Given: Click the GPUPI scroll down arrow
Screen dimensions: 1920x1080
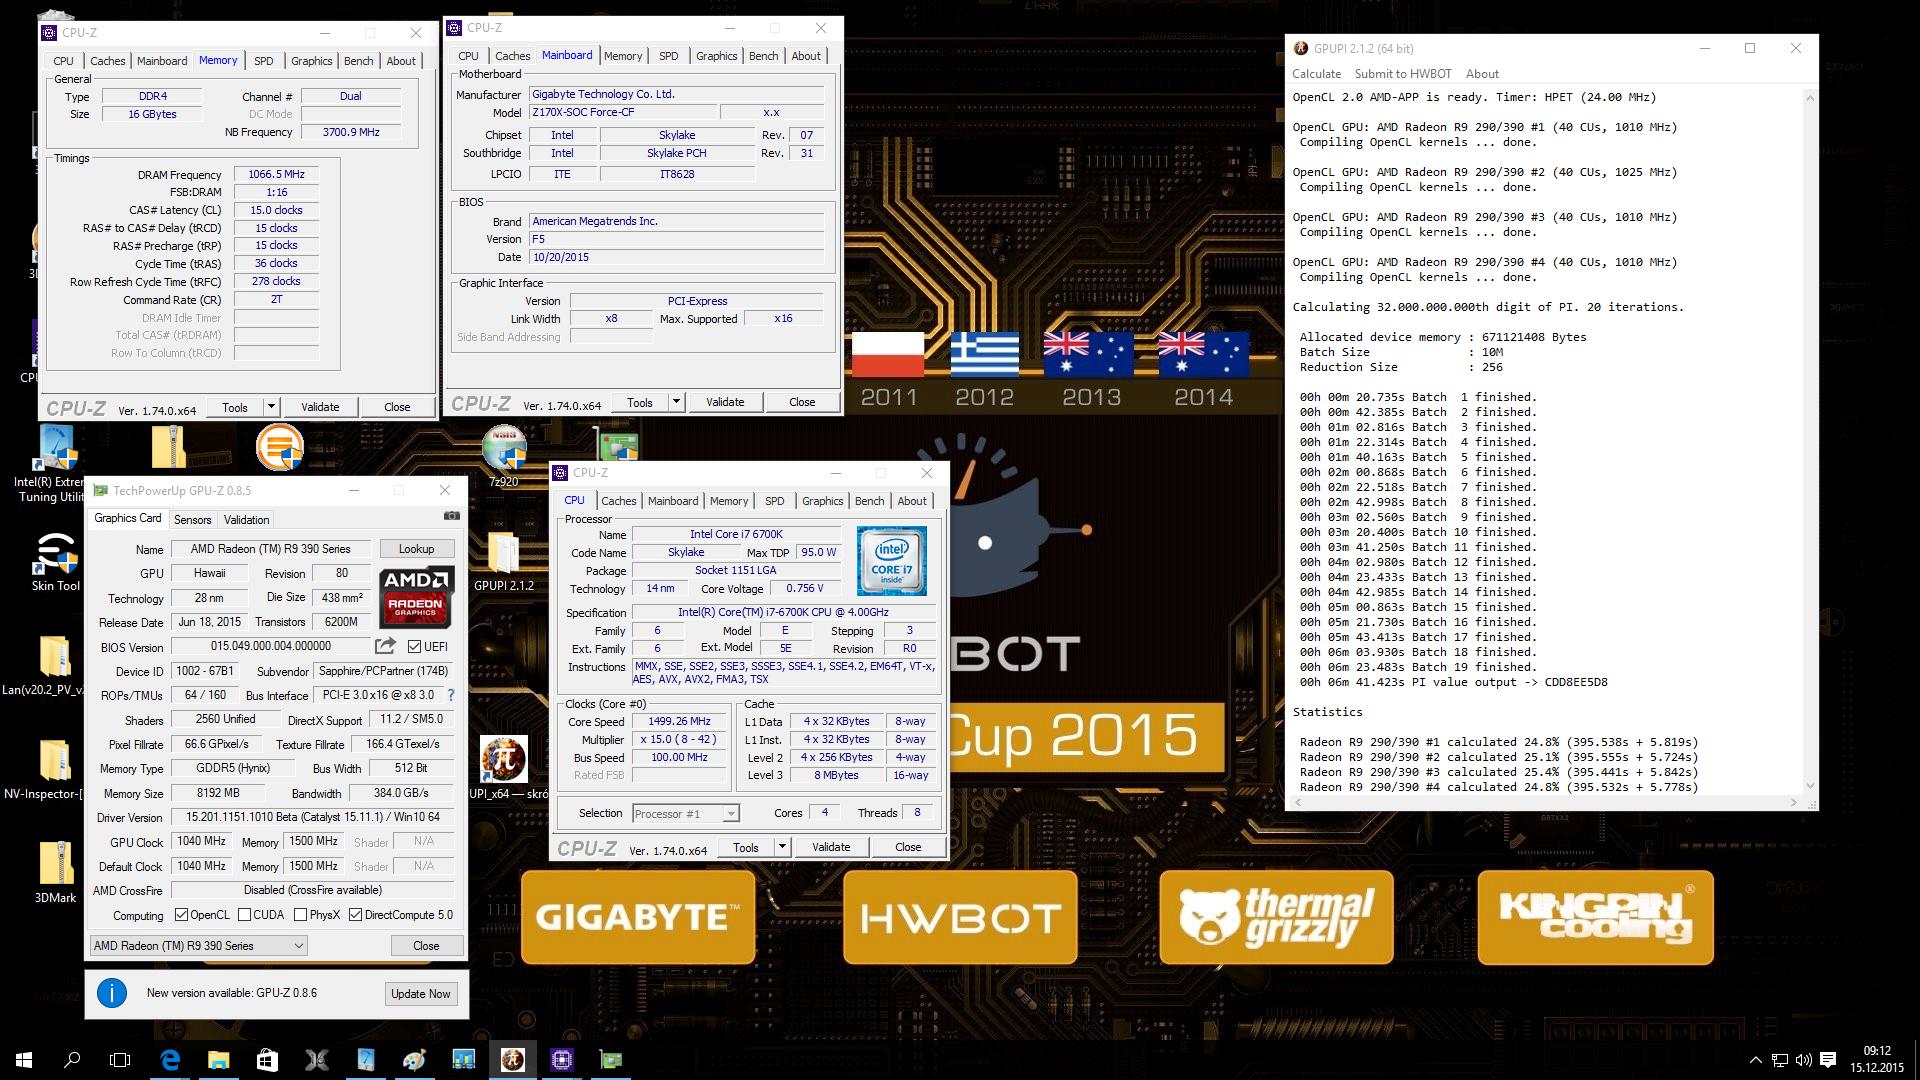Looking at the screenshot, I should click(1810, 786).
